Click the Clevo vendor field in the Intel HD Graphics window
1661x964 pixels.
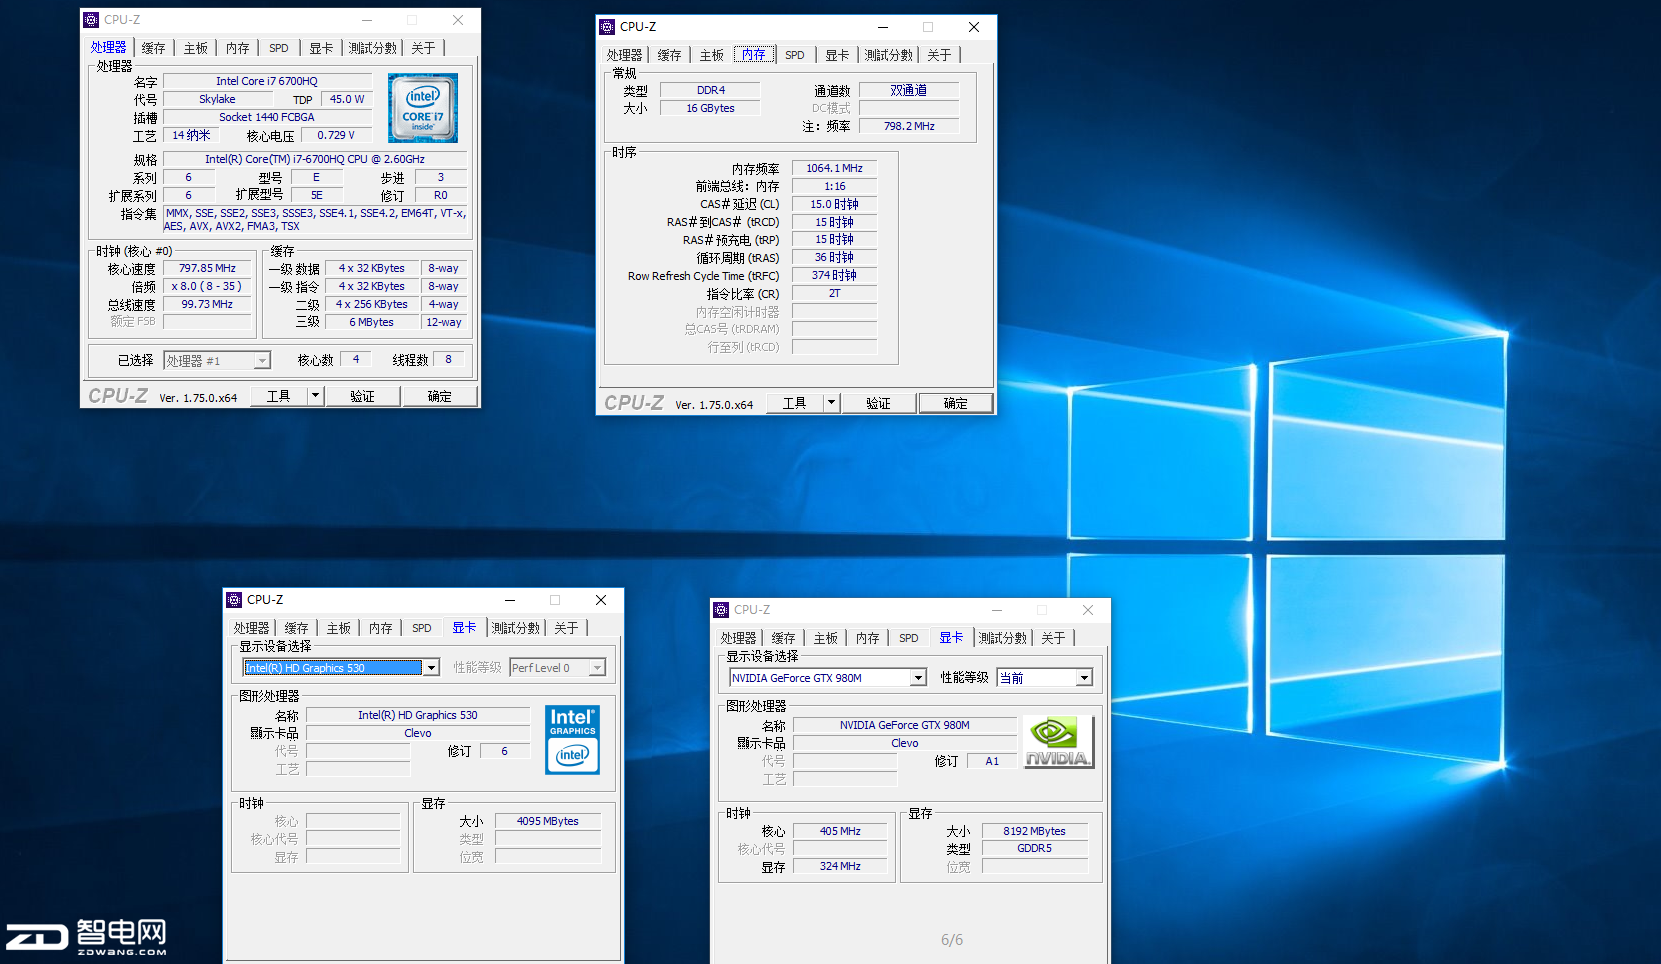coord(418,733)
